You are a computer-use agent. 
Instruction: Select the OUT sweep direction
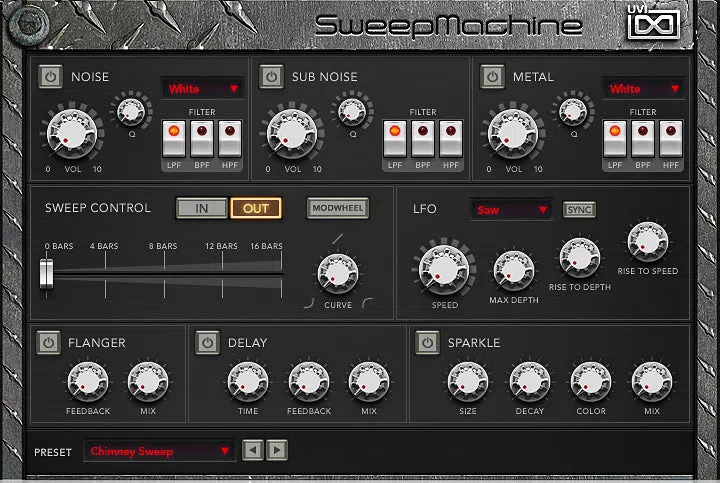point(256,208)
